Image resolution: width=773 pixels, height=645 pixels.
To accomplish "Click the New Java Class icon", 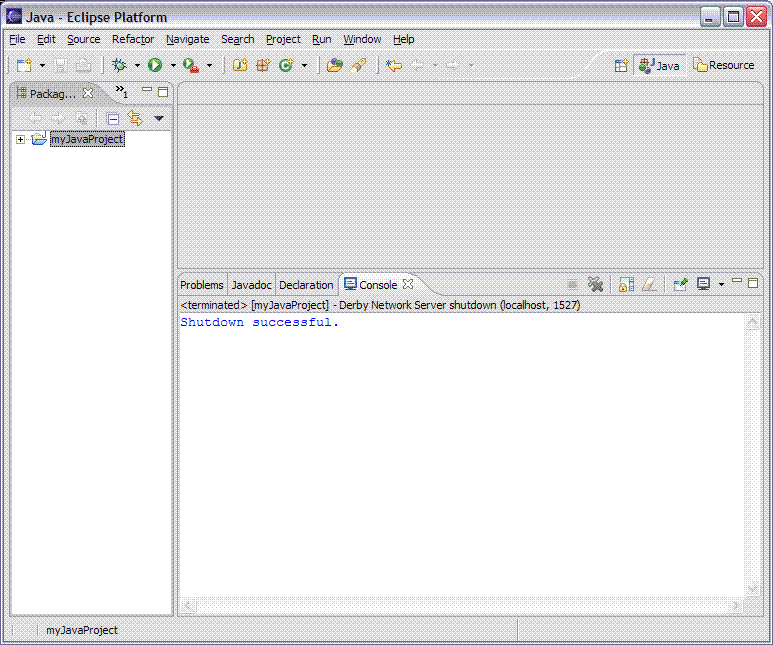I will click(285, 65).
